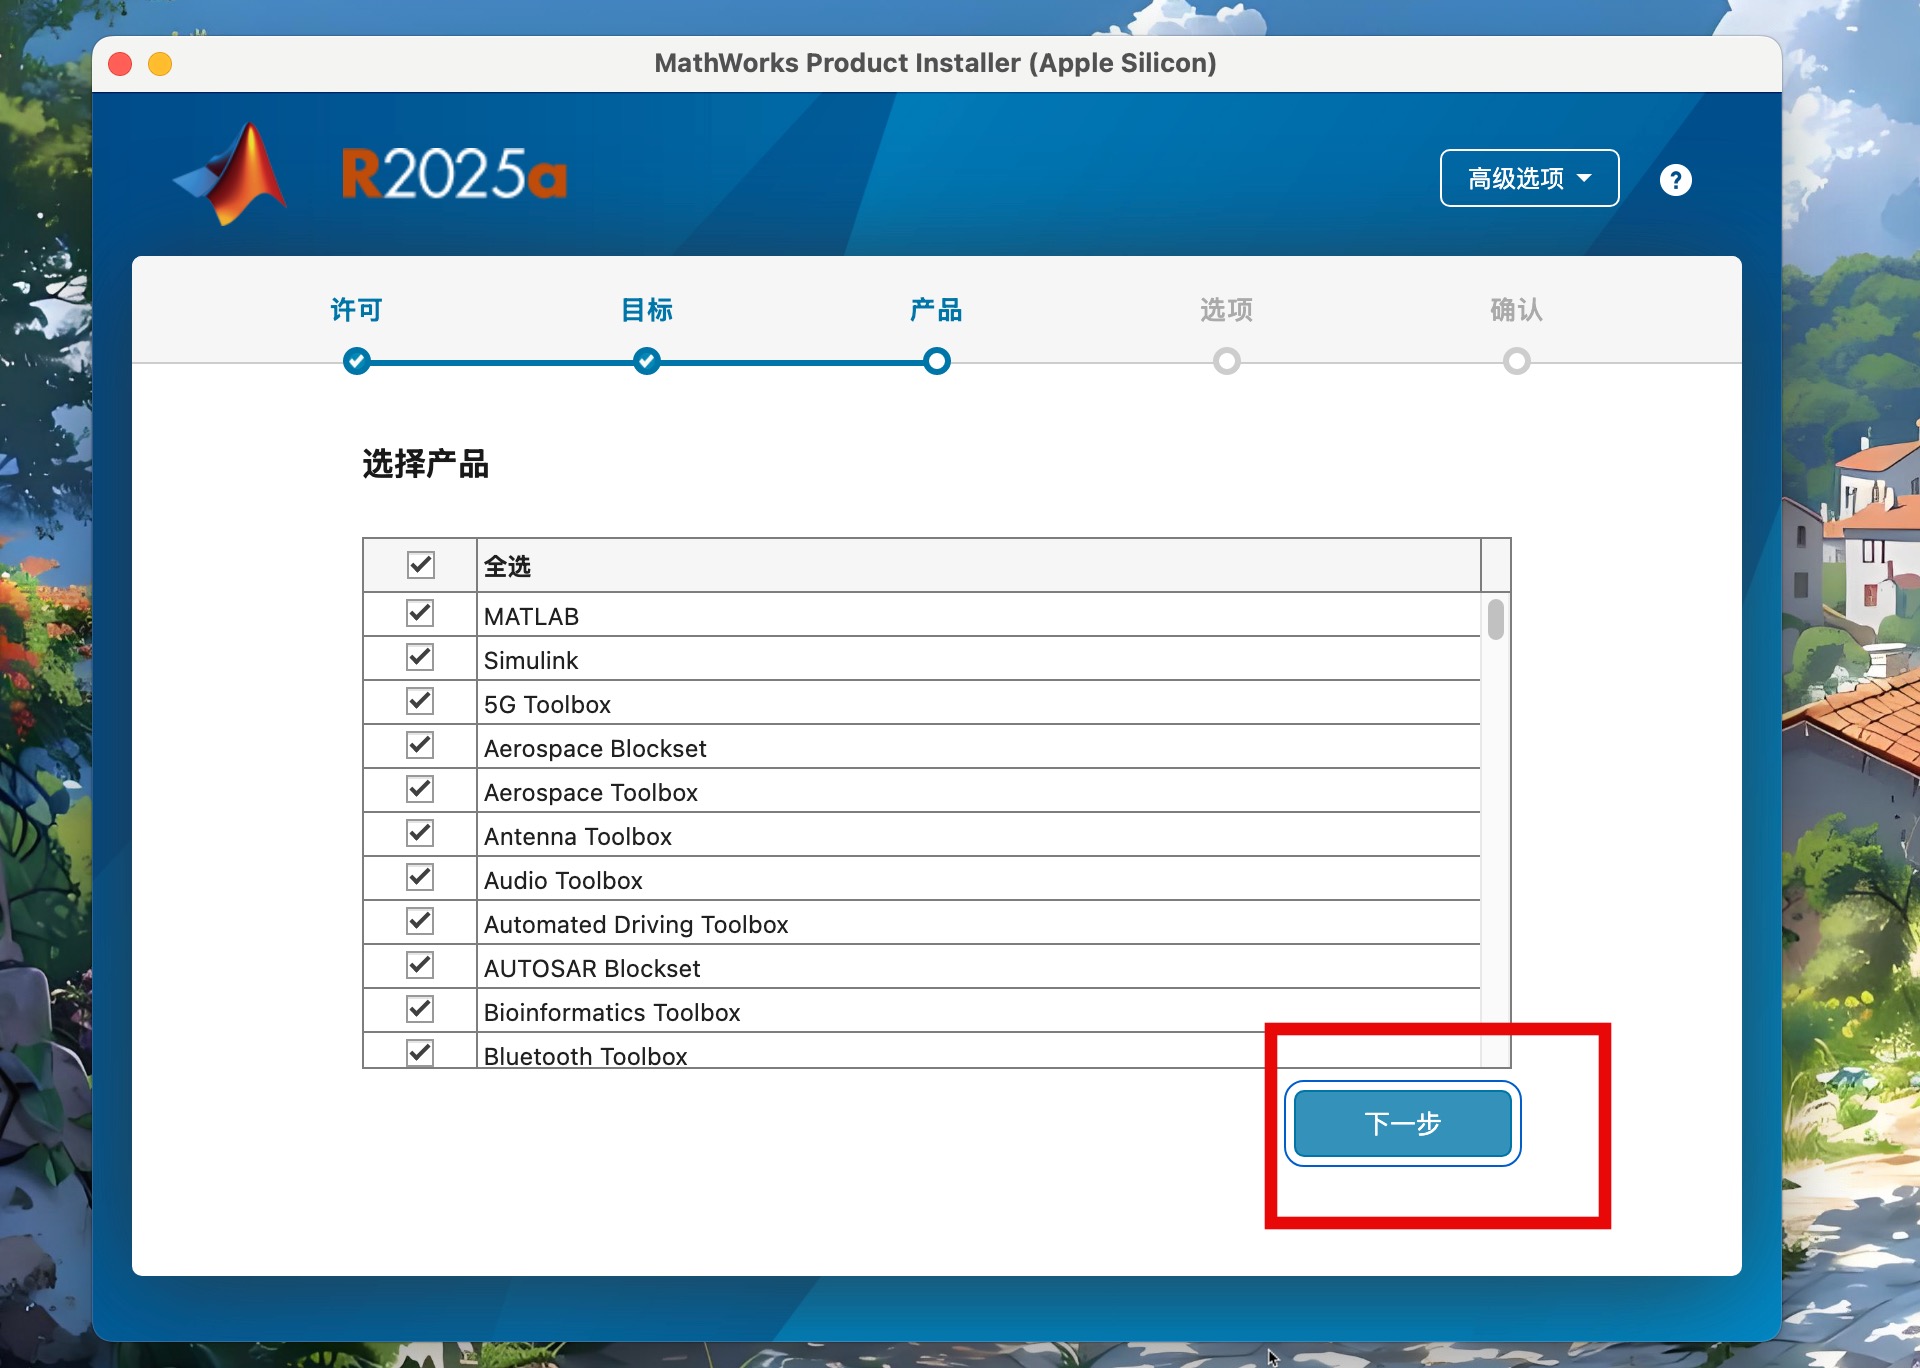Select the Bioinformatics Toolbox row label
This screenshot has width=1920, height=1368.
[x=612, y=1012]
